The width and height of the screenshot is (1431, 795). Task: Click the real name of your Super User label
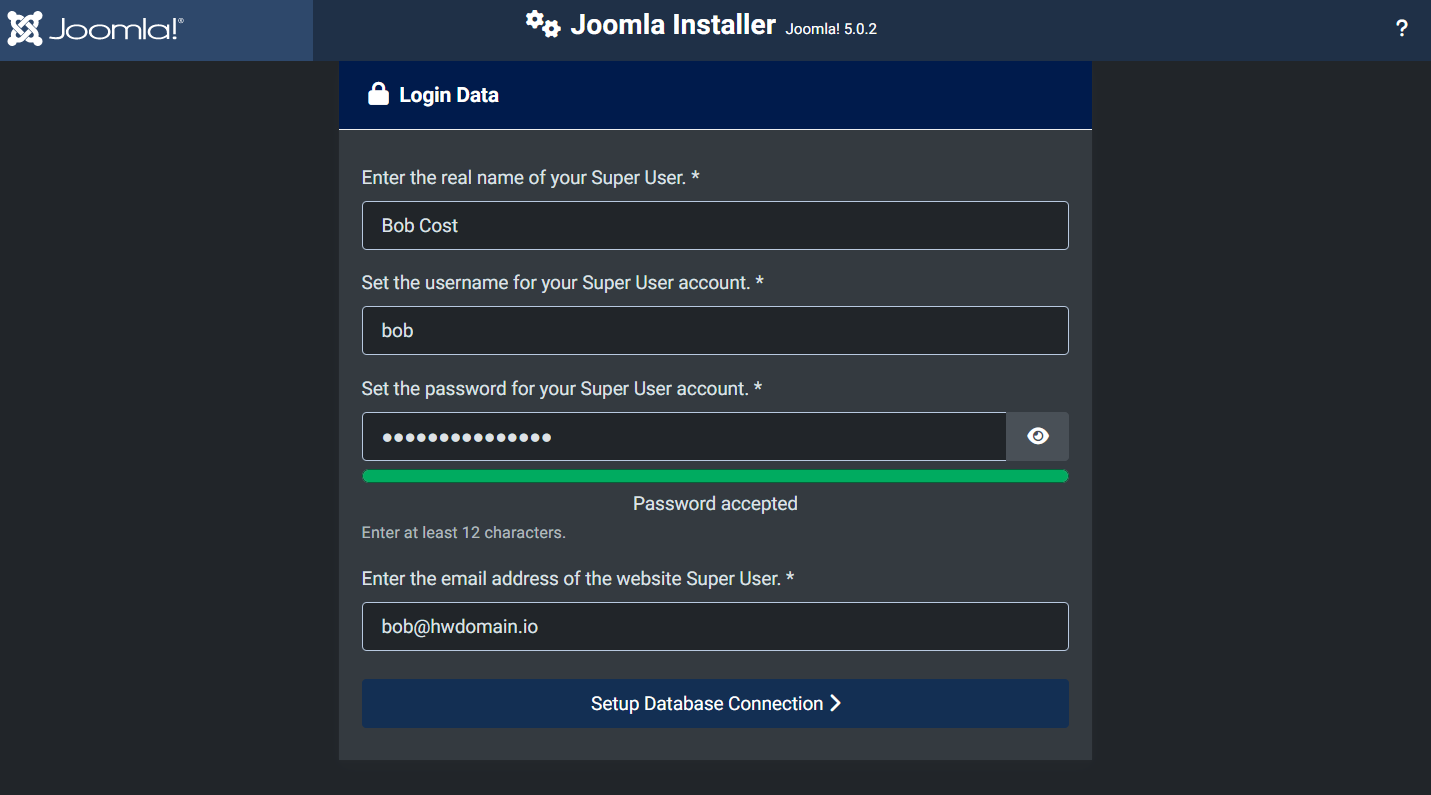pos(530,177)
